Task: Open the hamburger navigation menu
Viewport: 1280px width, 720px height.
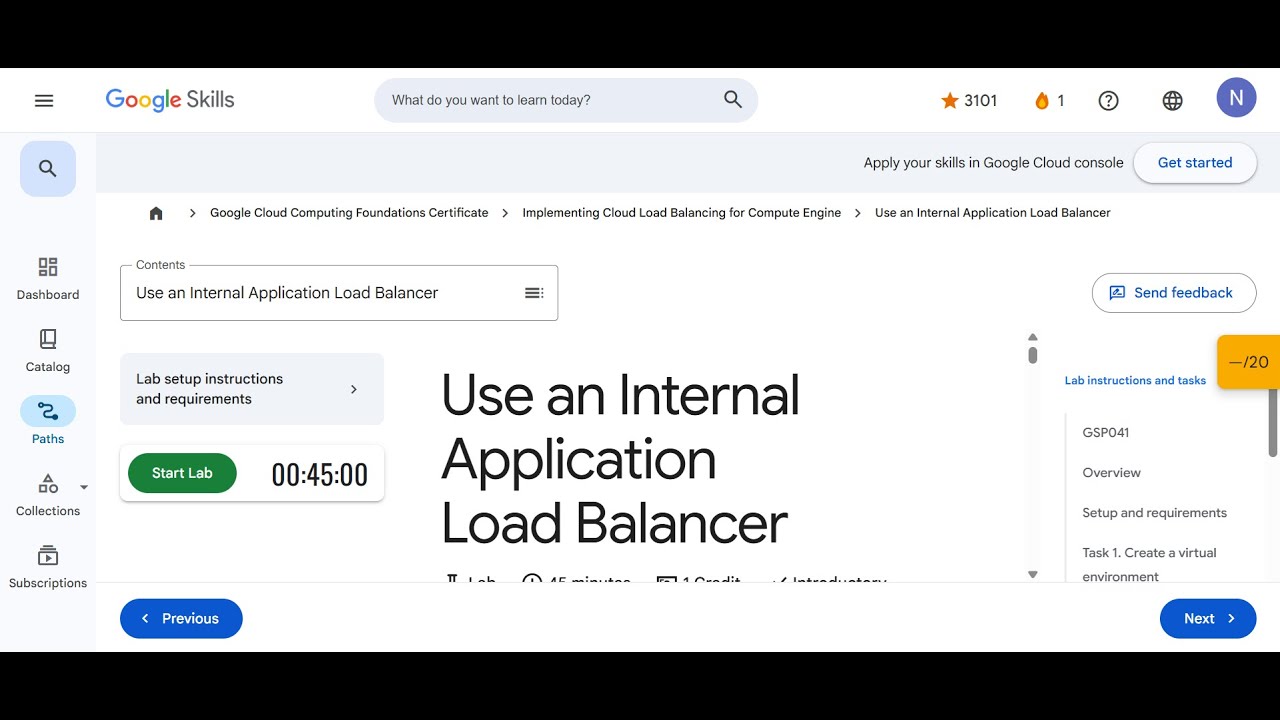Action: click(x=44, y=100)
